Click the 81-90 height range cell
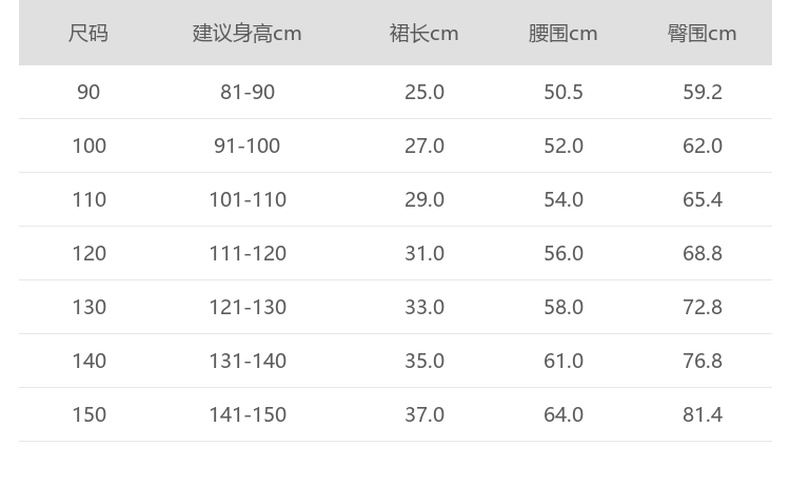The height and width of the screenshot is (485, 790). pos(247,92)
